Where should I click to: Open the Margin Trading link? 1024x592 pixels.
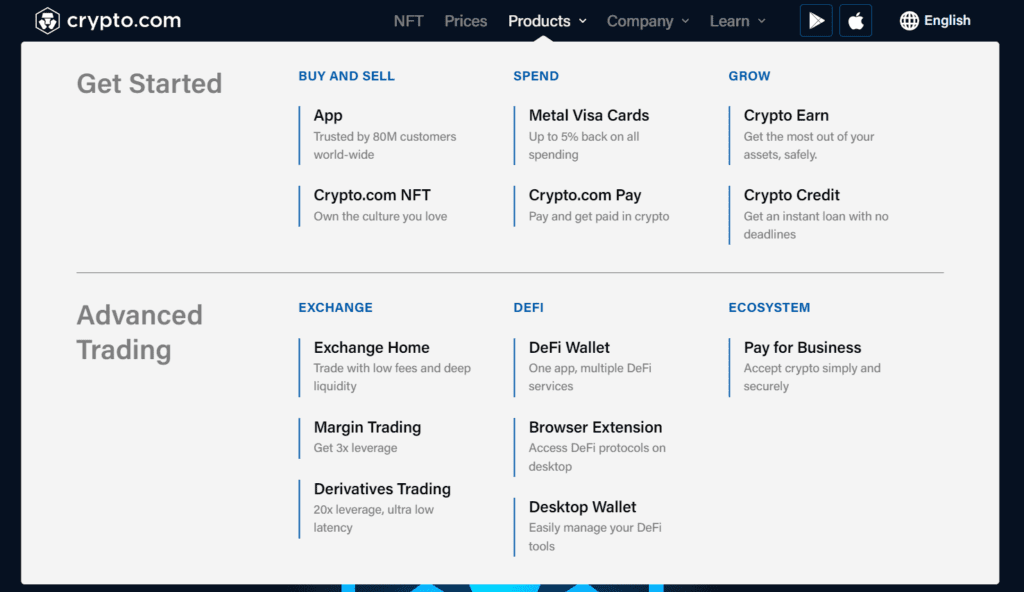367,427
